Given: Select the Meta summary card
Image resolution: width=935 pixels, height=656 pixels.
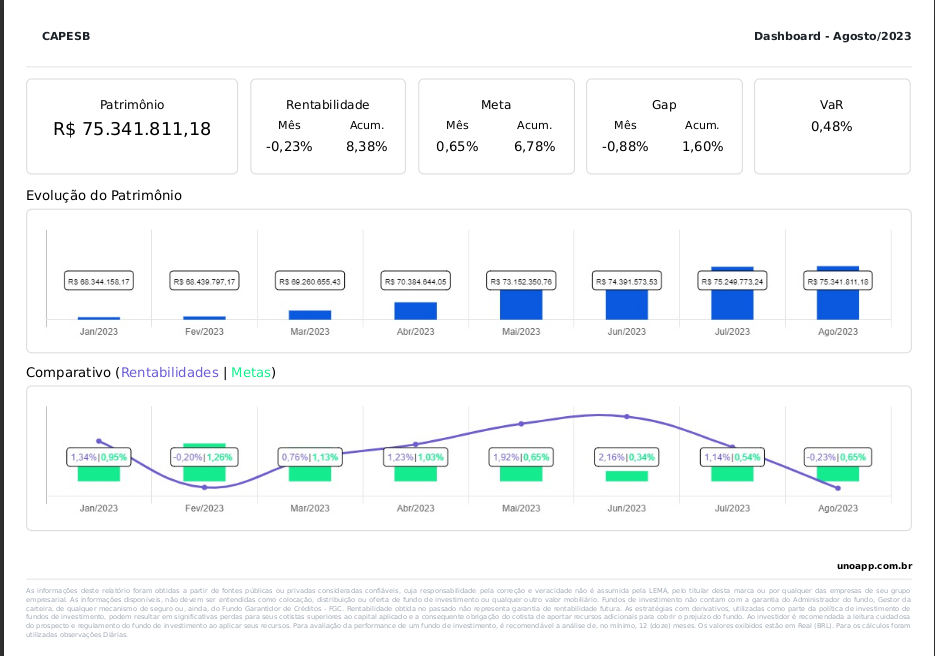Looking at the screenshot, I should (x=496, y=126).
